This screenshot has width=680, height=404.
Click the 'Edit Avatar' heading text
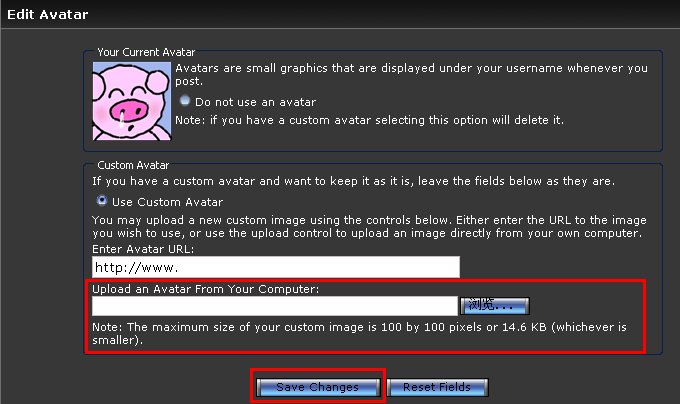[x=48, y=14]
